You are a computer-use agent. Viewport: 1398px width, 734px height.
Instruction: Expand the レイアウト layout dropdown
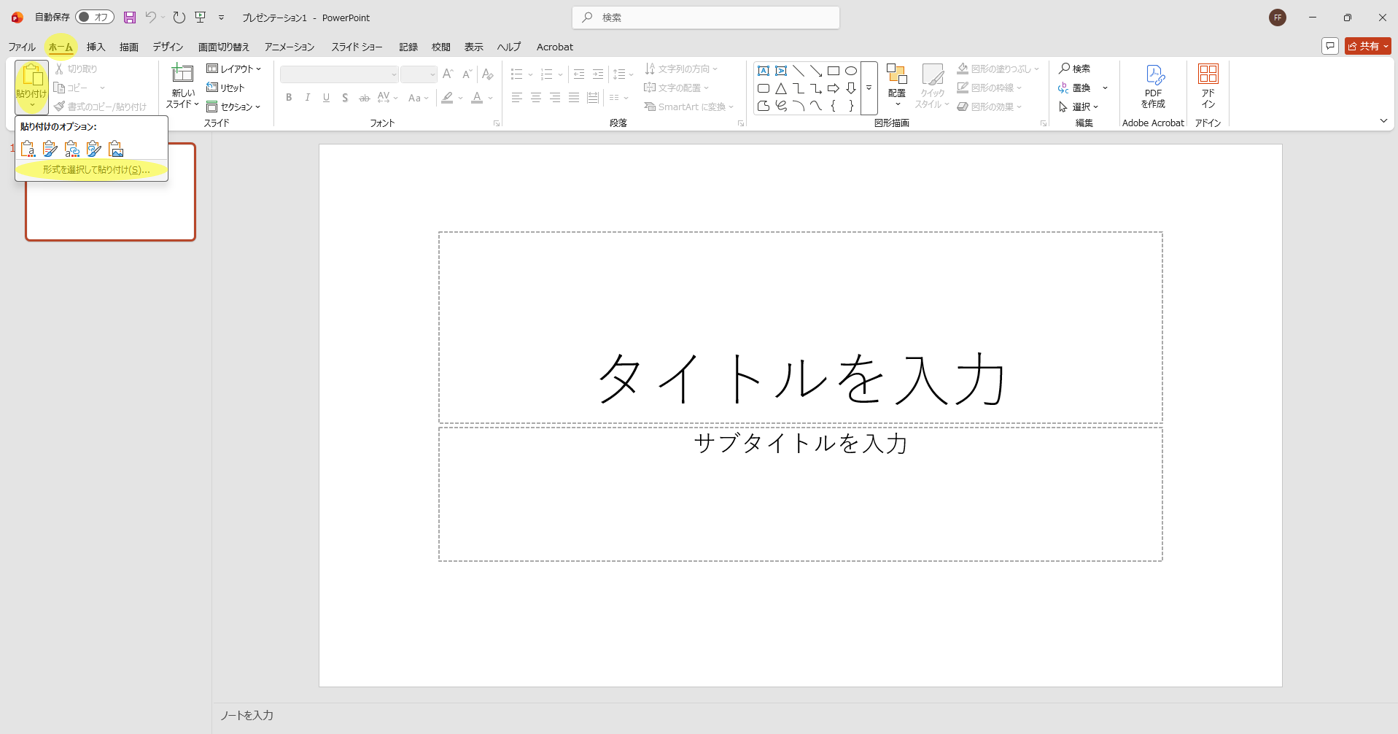coord(234,69)
